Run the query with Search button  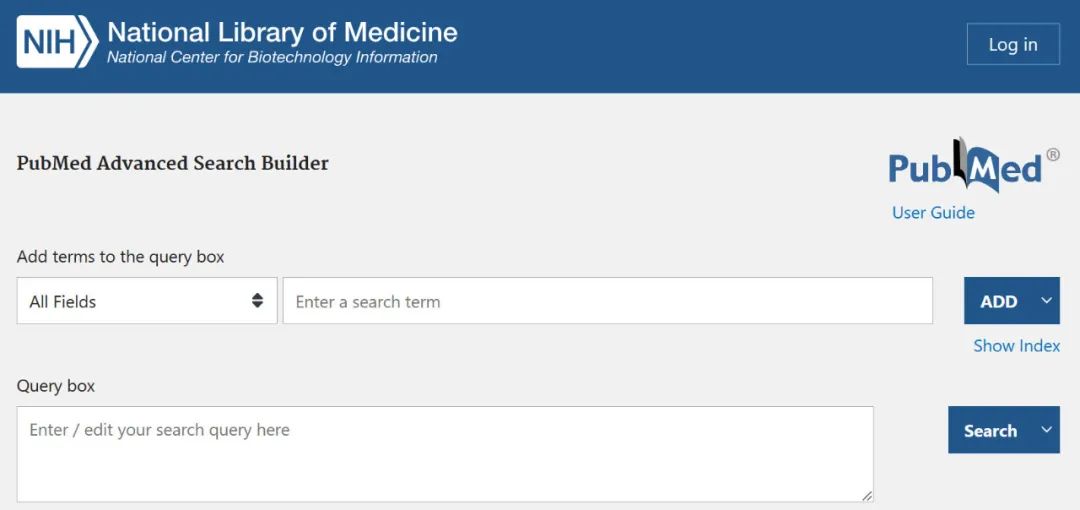tap(989, 431)
